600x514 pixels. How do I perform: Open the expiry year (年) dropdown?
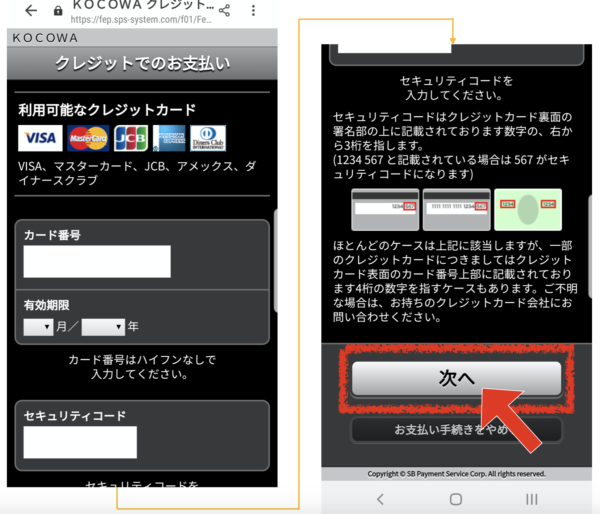[x=103, y=327]
